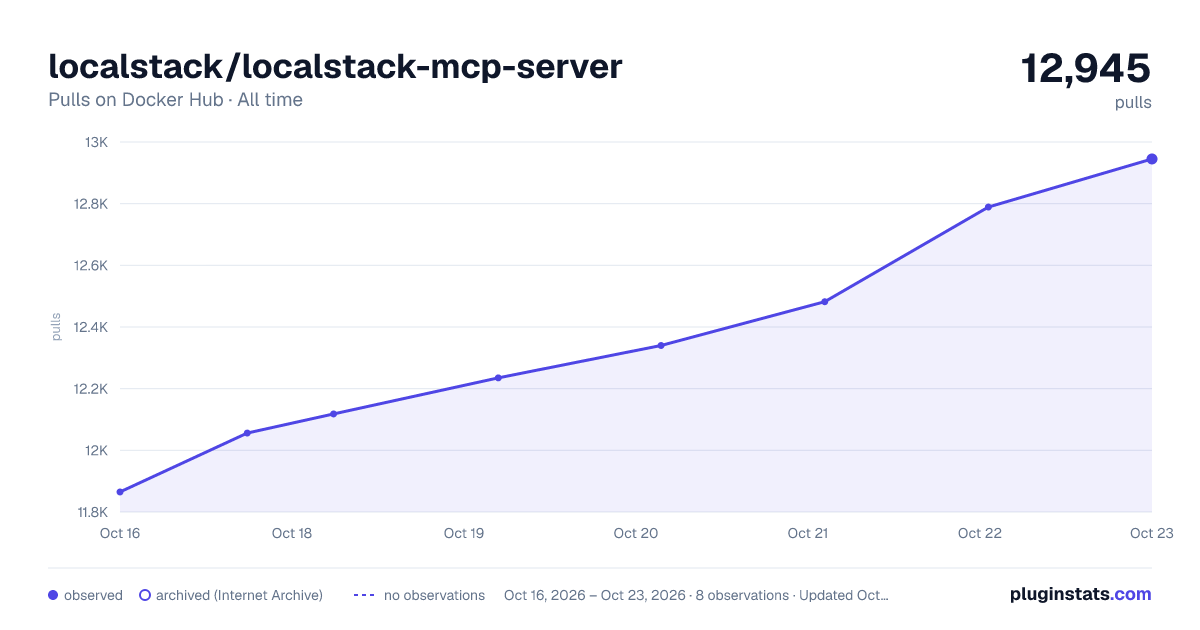Click the 'Oct 16, 2026 – Oct 23, 2026' date range text

(x=594, y=595)
